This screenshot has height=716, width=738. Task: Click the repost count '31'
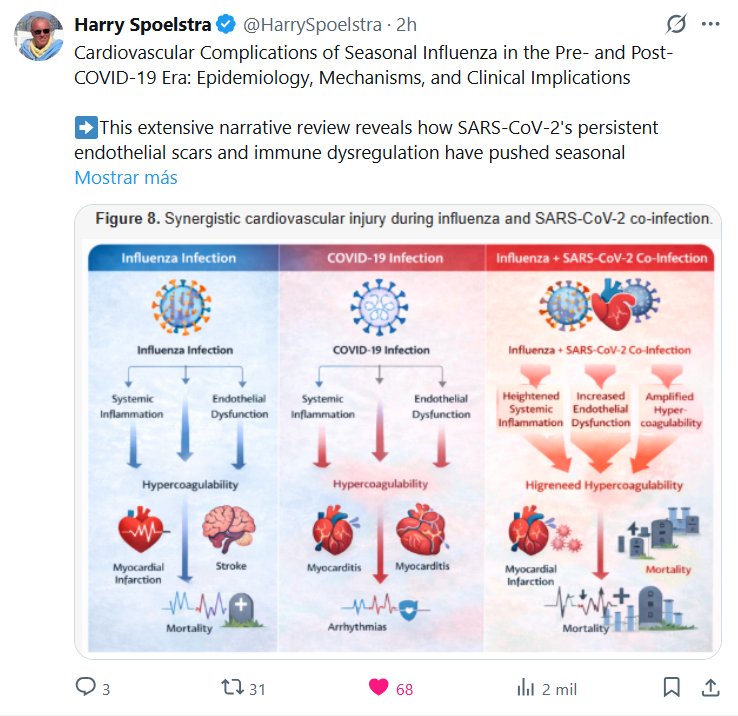[x=257, y=688]
